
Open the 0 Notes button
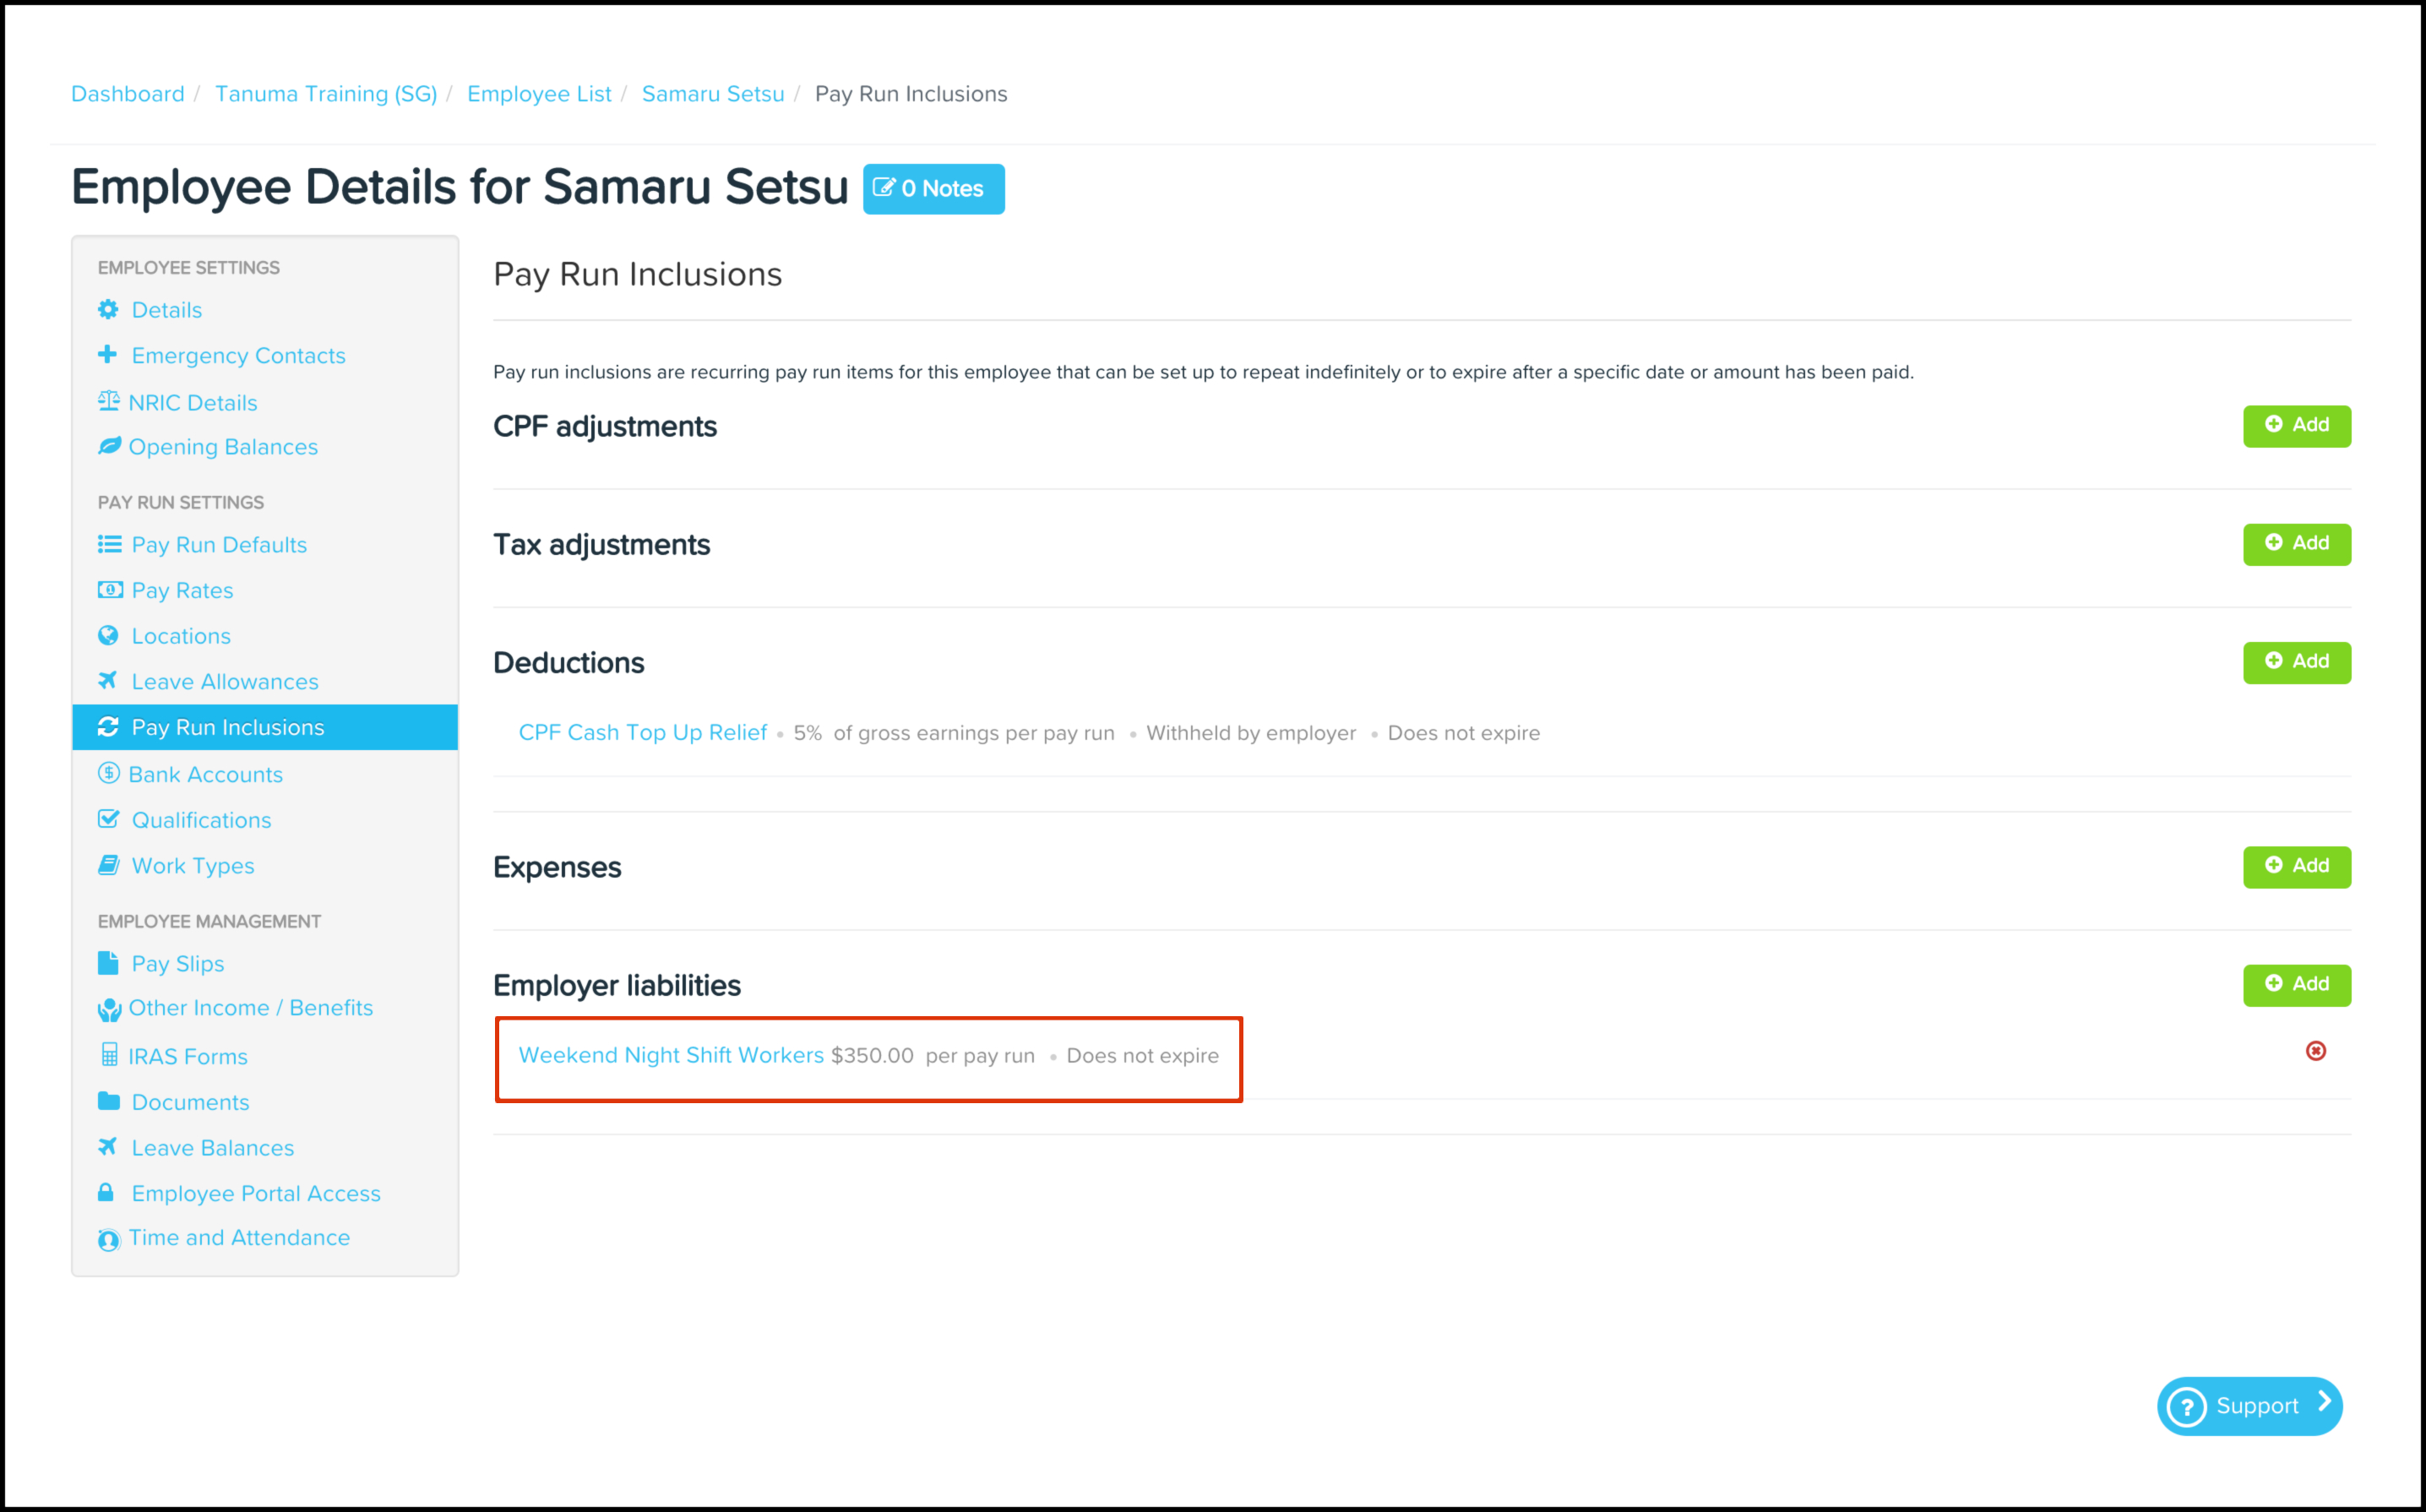[933, 189]
